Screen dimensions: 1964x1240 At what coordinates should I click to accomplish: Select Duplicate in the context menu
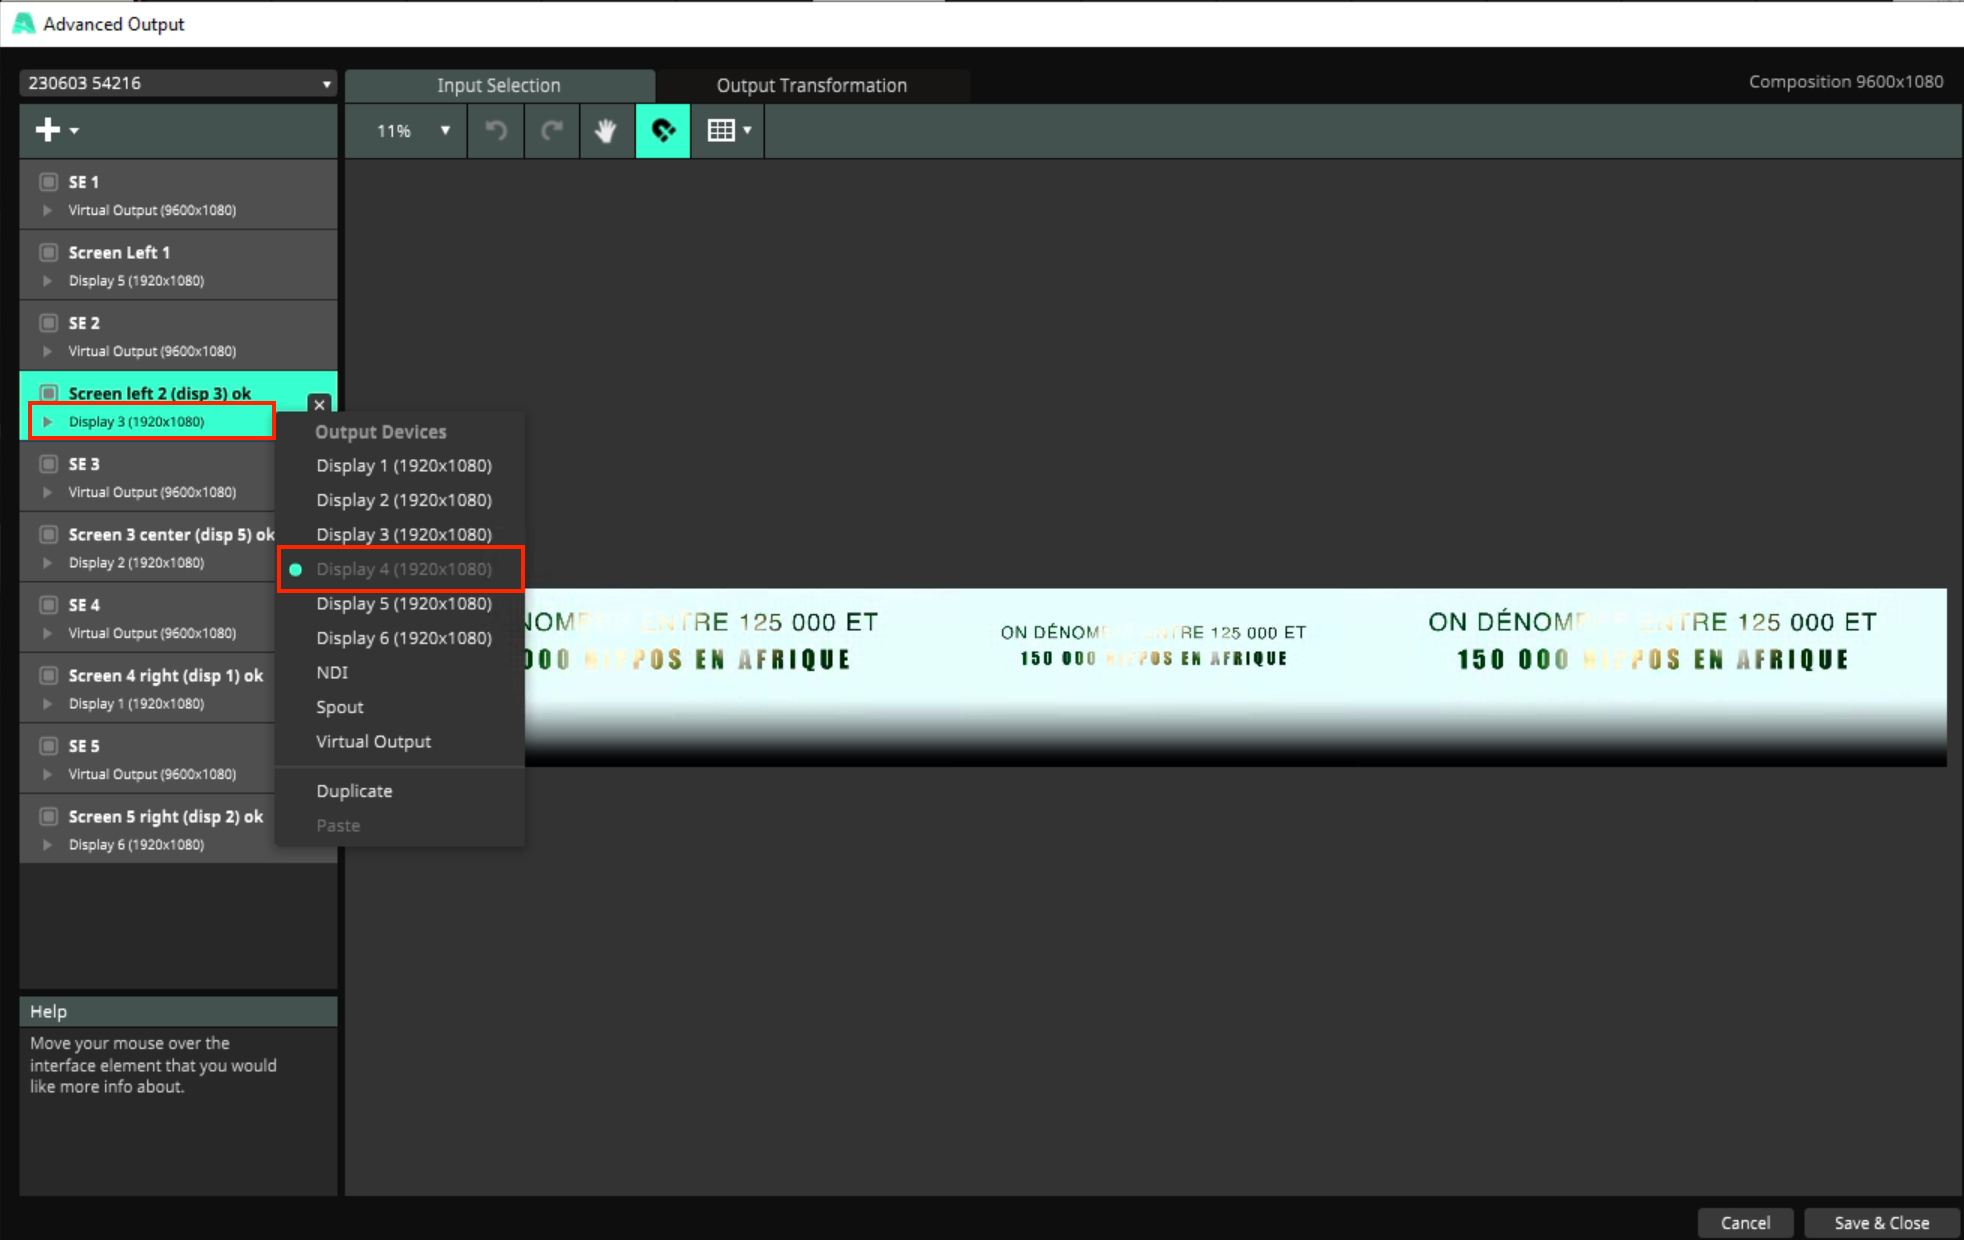tap(354, 790)
